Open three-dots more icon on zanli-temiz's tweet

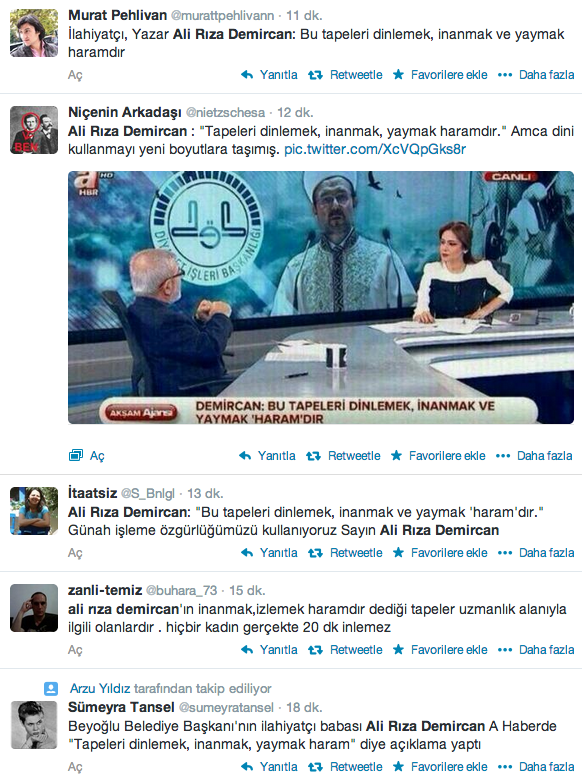[505, 650]
